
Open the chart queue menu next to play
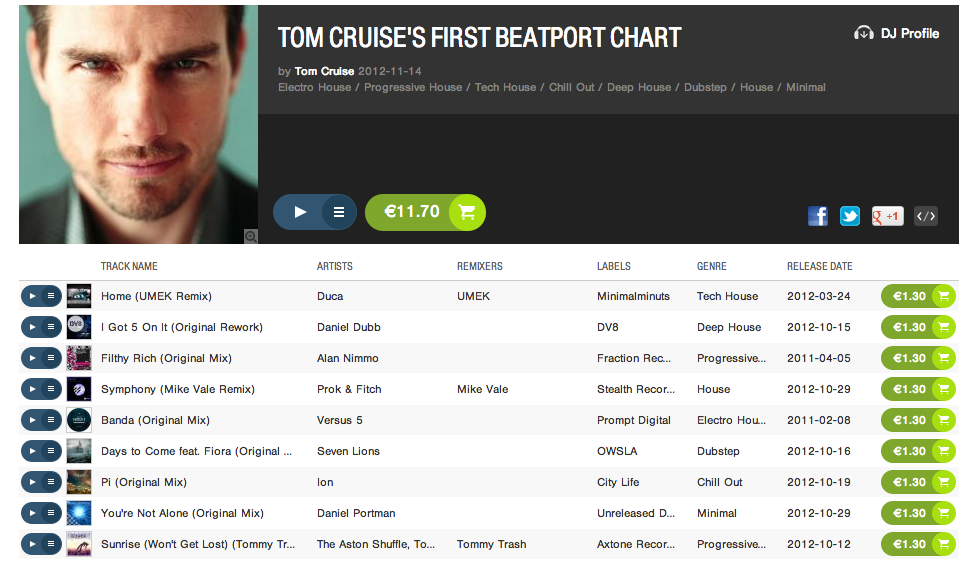click(x=339, y=212)
